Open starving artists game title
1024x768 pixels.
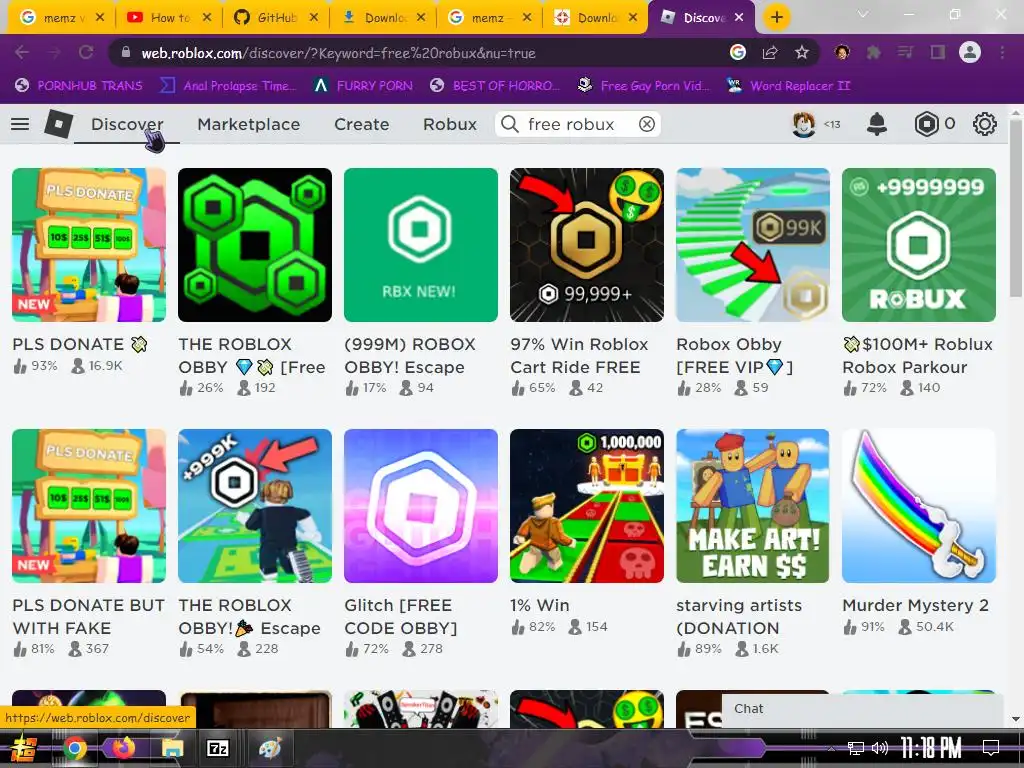(x=739, y=616)
